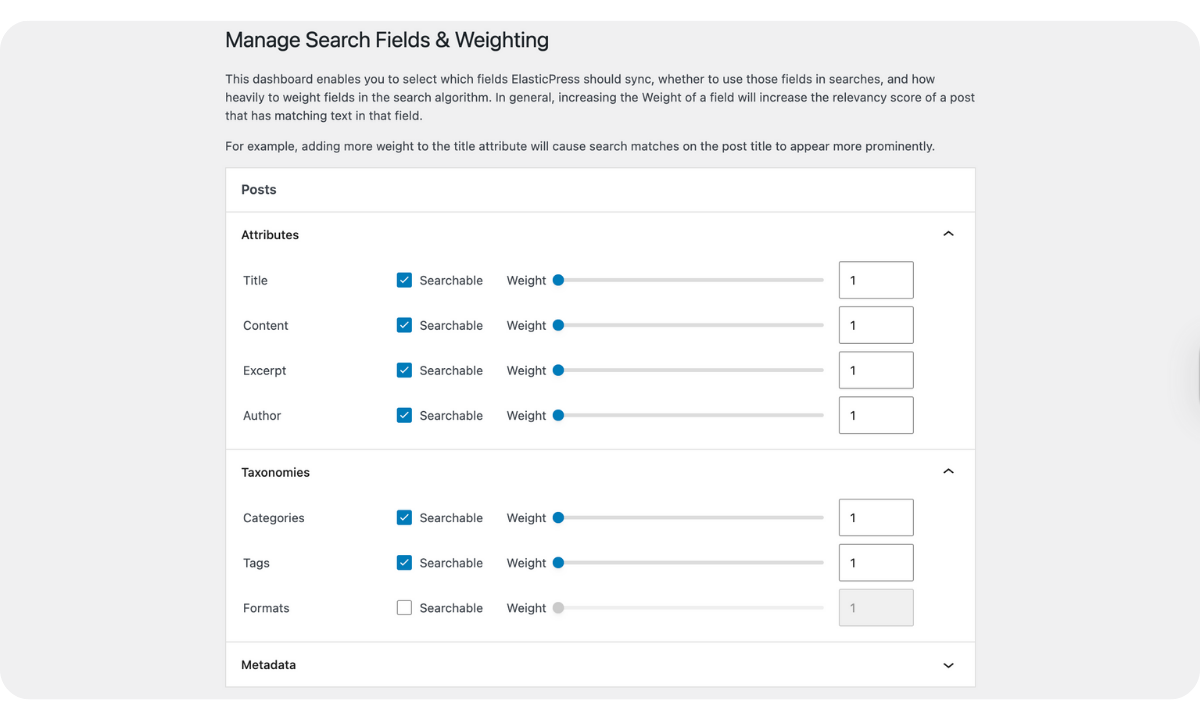Collapse the Attributes section chevron
Image resolution: width=1200 pixels, height=720 pixels.
(x=948, y=235)
